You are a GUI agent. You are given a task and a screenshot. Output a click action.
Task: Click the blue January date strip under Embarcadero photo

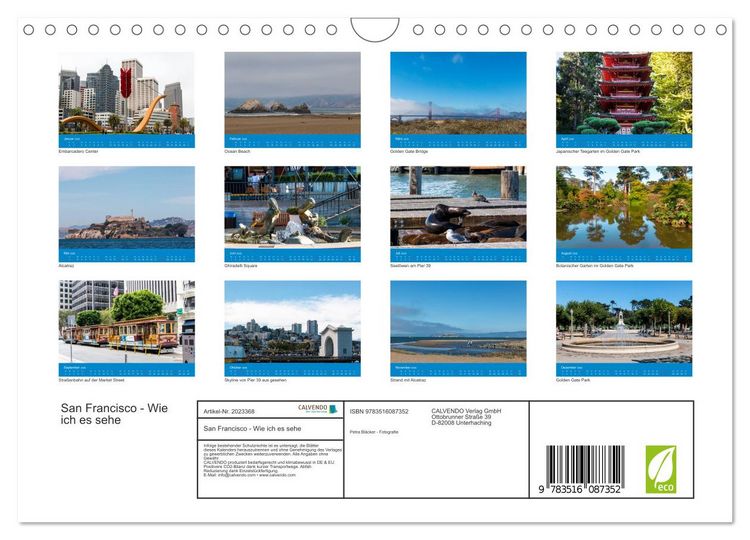click(x=127, y=141)
